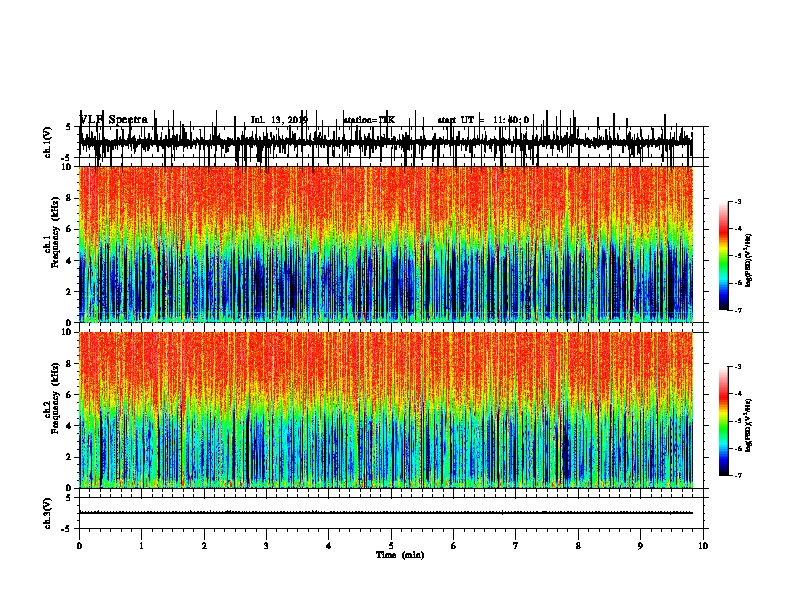Click the "-4" tick on ch.1 color bar
This screenshot has width=792, height=612.
[x=737, y=229]
